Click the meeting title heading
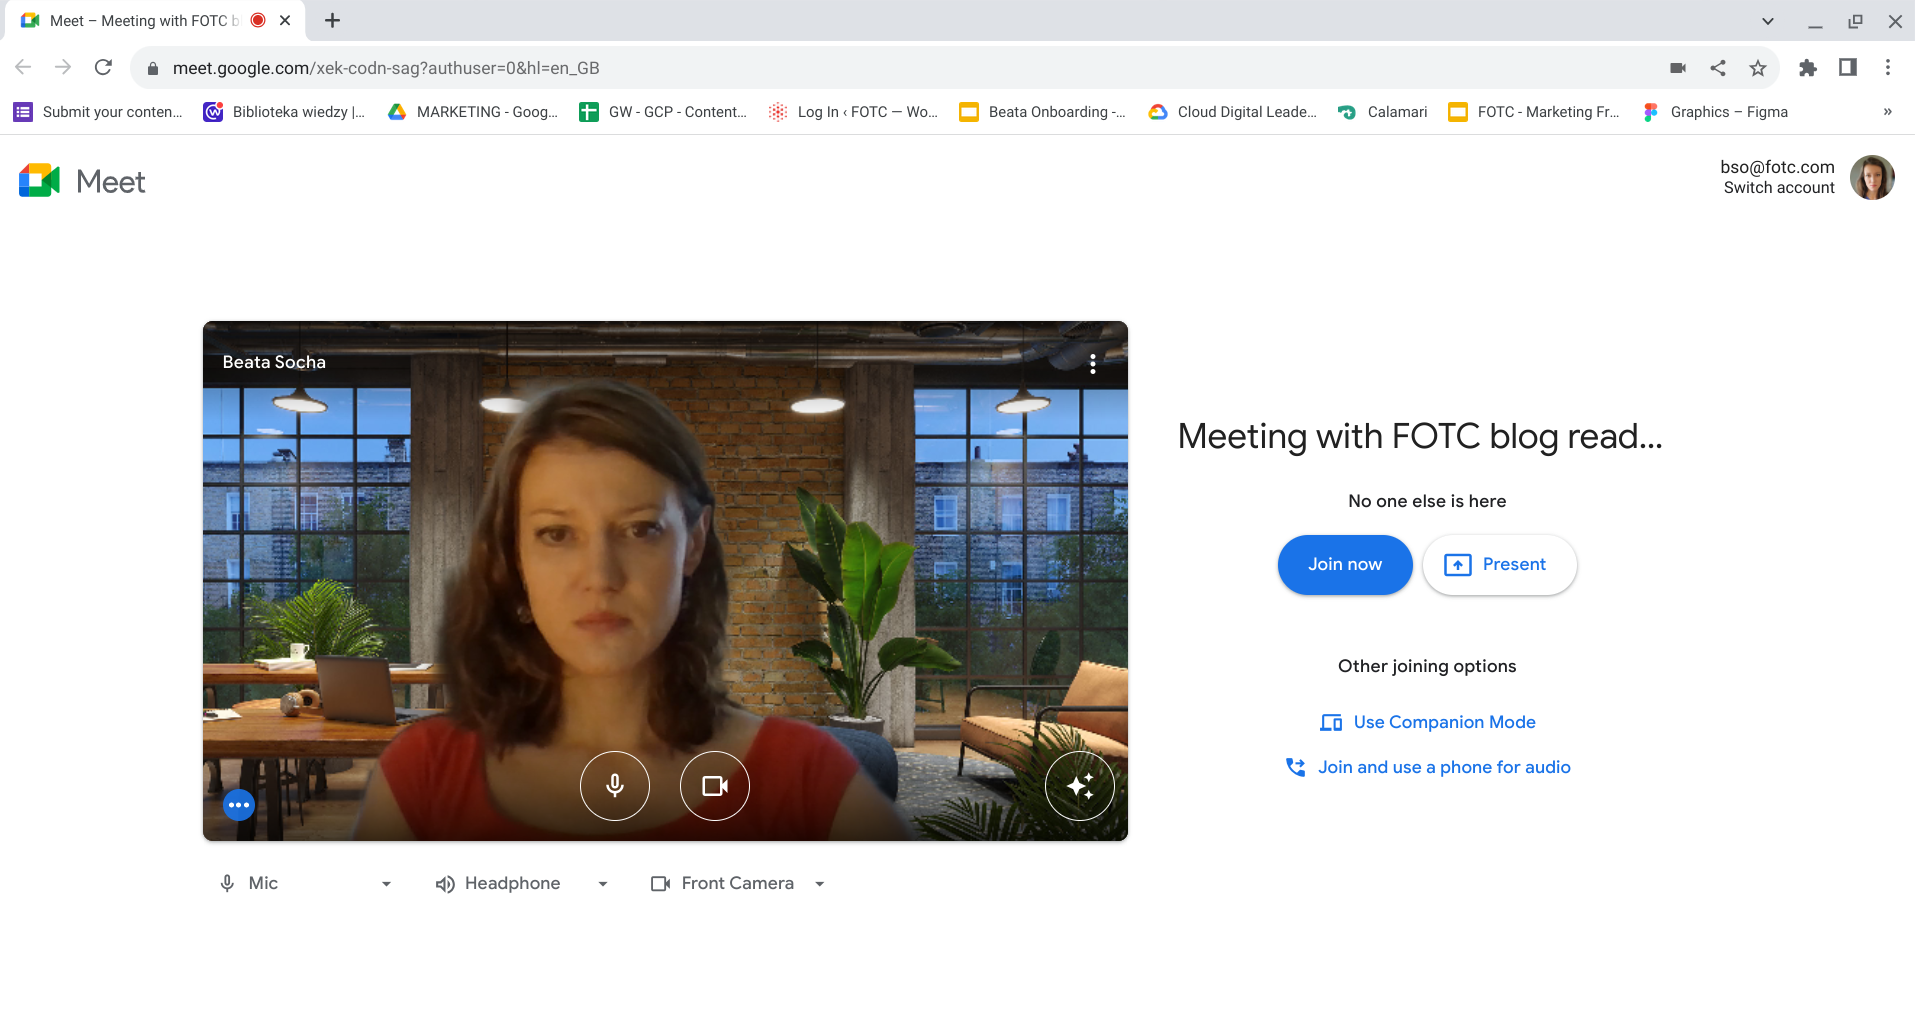 pos(1420,436)
